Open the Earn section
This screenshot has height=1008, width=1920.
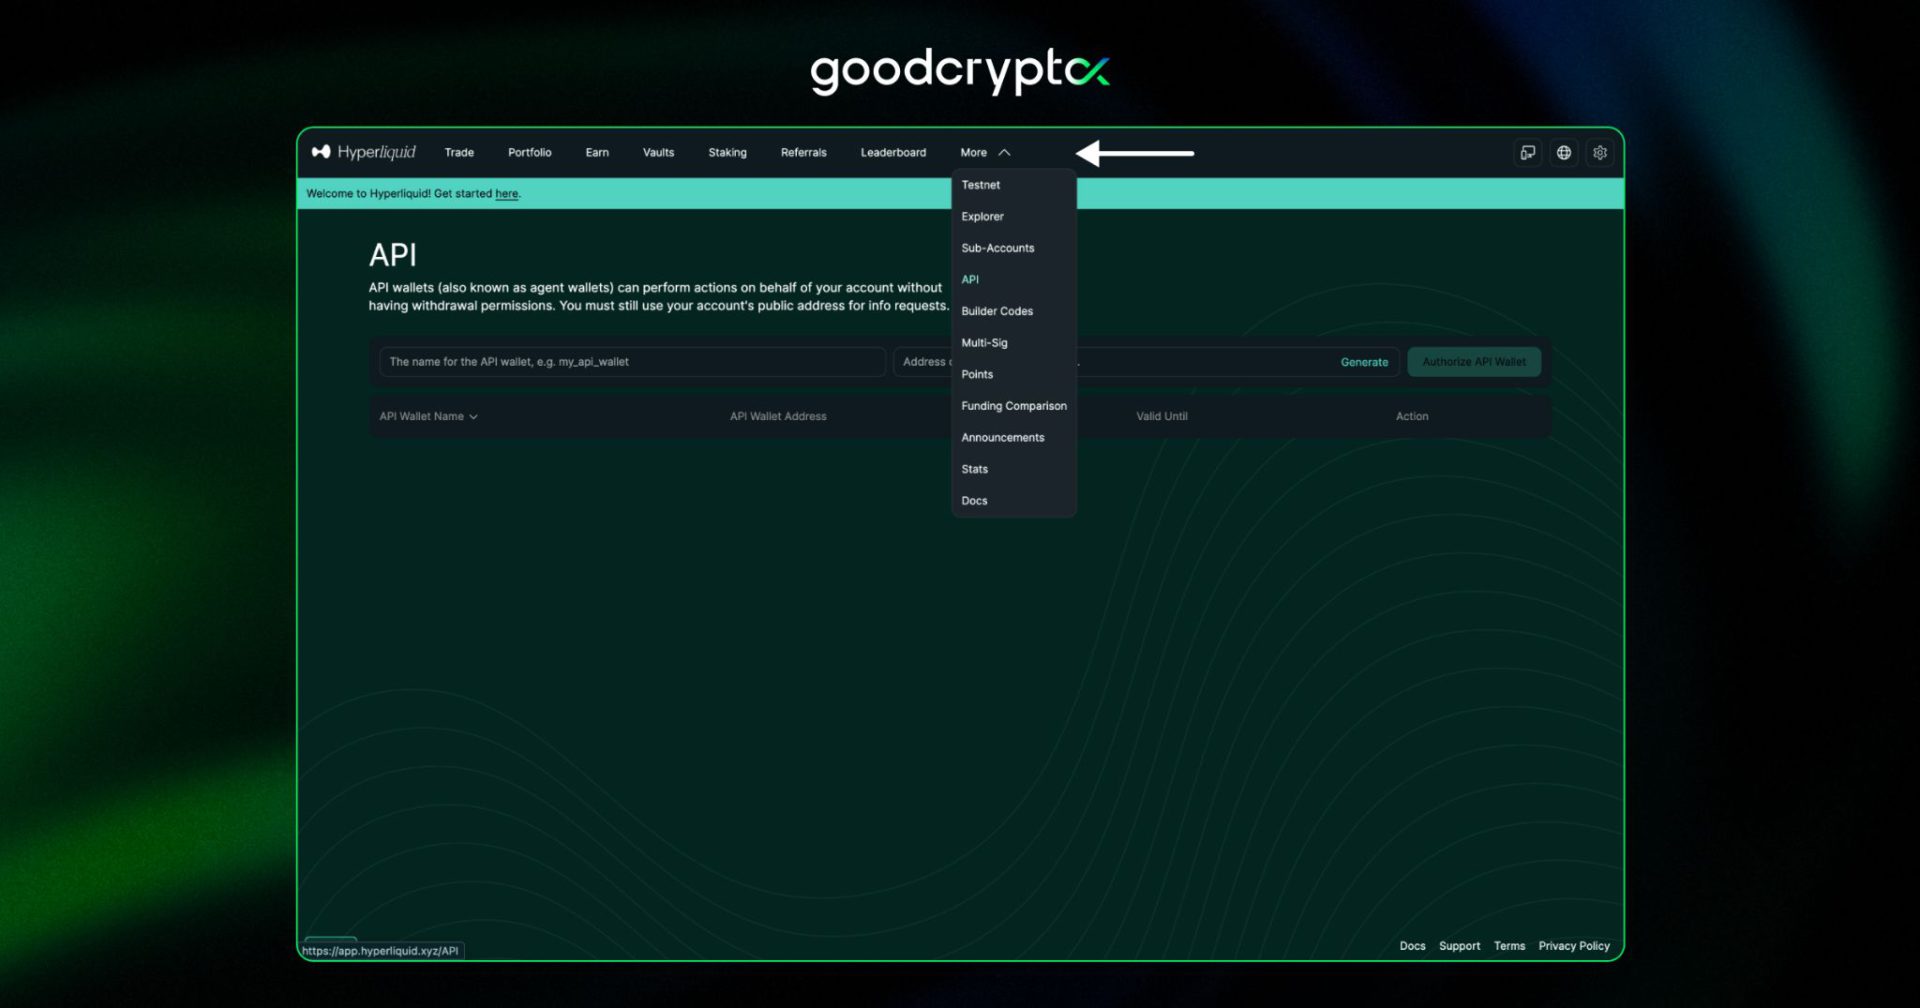click(597, 153)
